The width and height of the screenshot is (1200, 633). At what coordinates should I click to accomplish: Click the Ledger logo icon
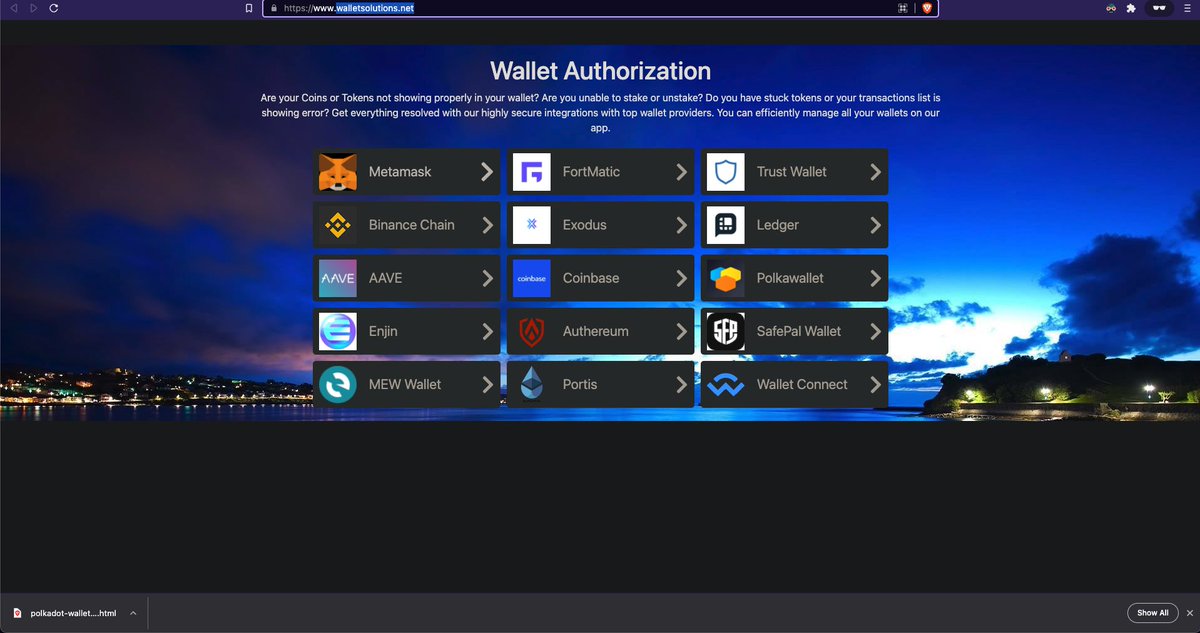point(726,225)
